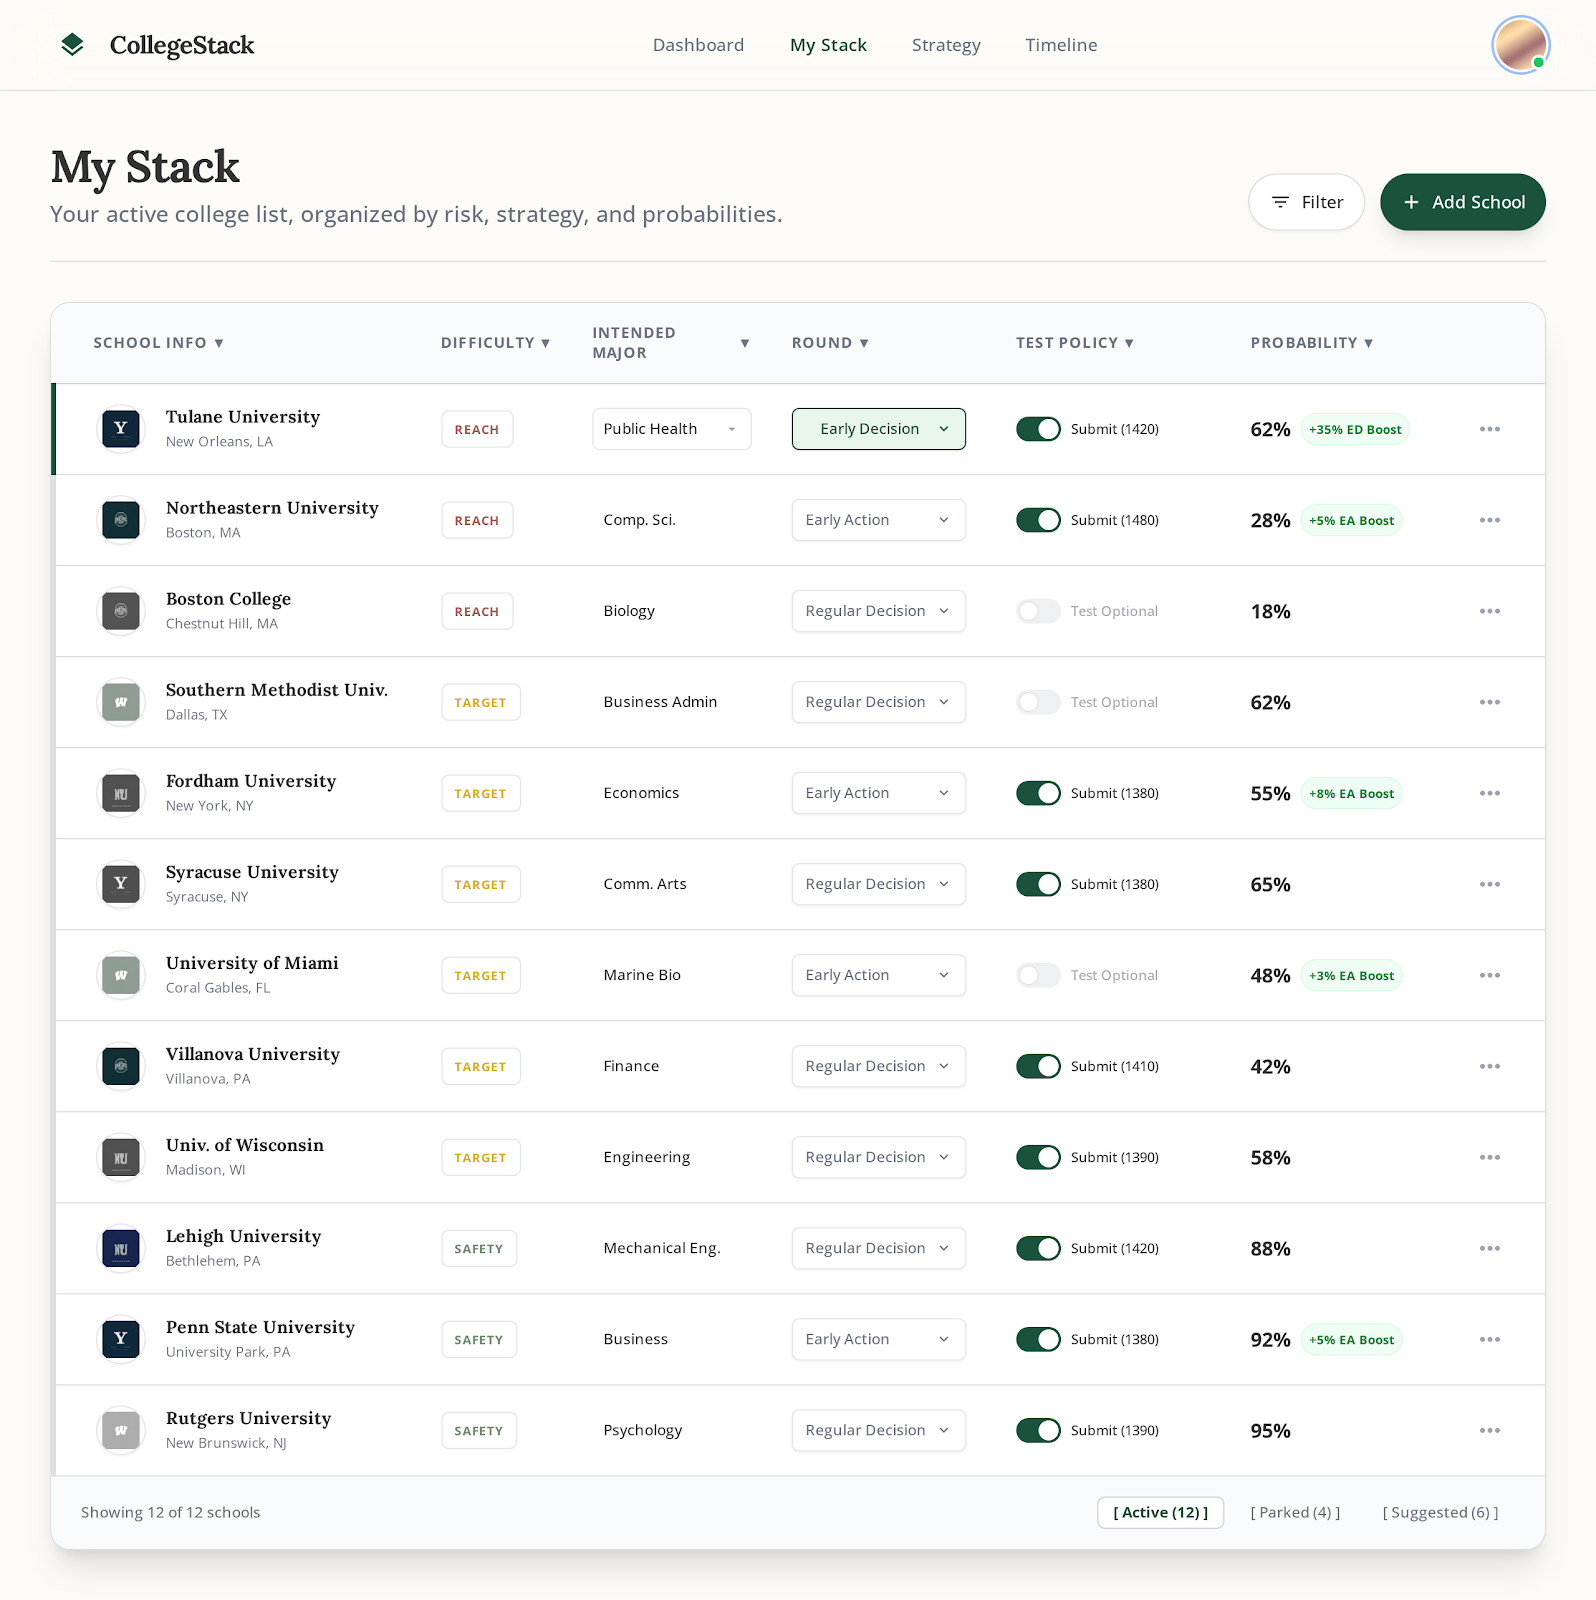Toggle University of Miami test policy switch

click(x=1038, y=975)
